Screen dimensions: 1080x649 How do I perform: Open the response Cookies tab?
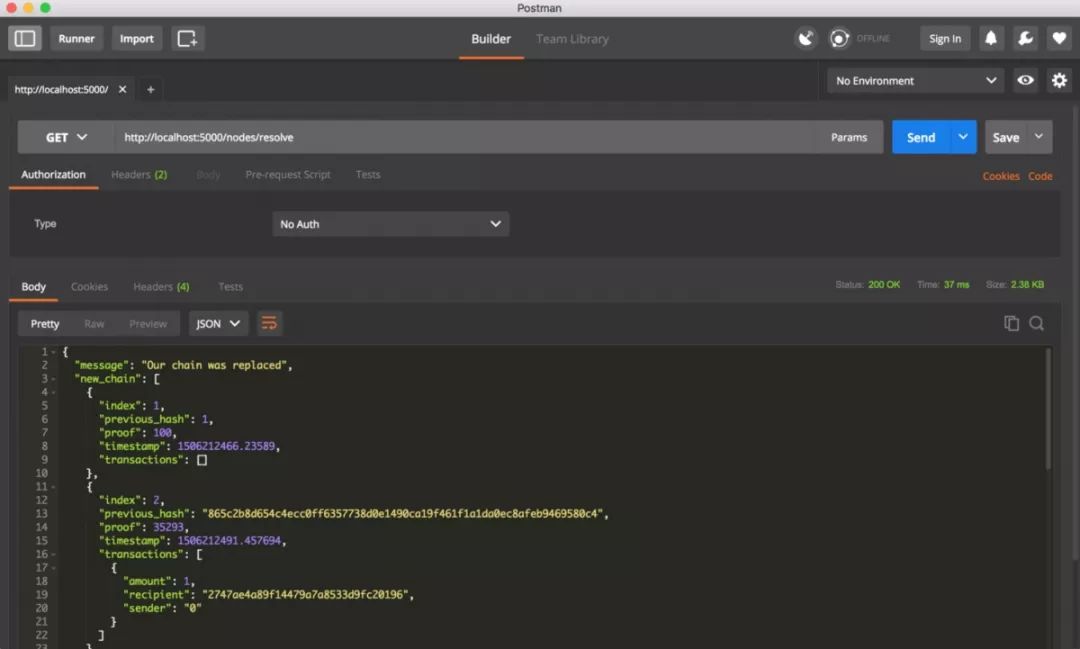point(90,287)
